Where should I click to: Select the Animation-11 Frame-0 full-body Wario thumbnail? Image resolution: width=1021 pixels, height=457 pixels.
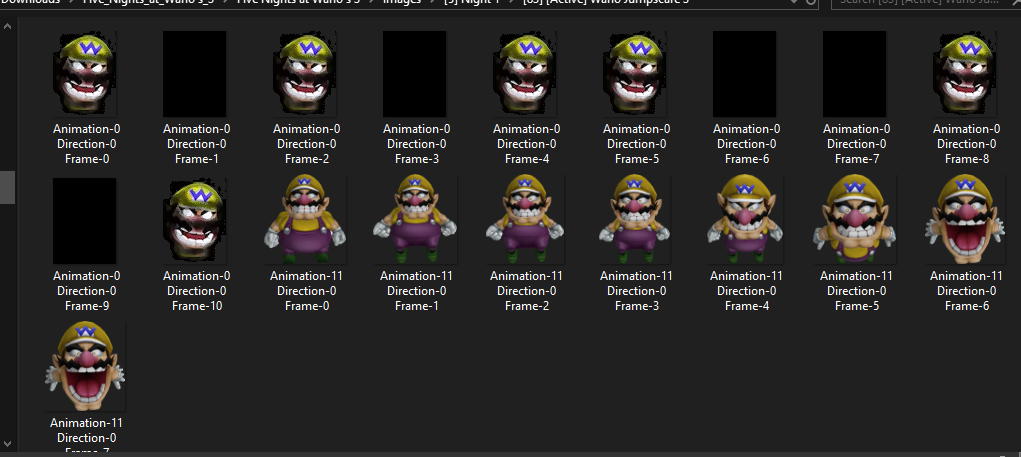tap(305, 219)
